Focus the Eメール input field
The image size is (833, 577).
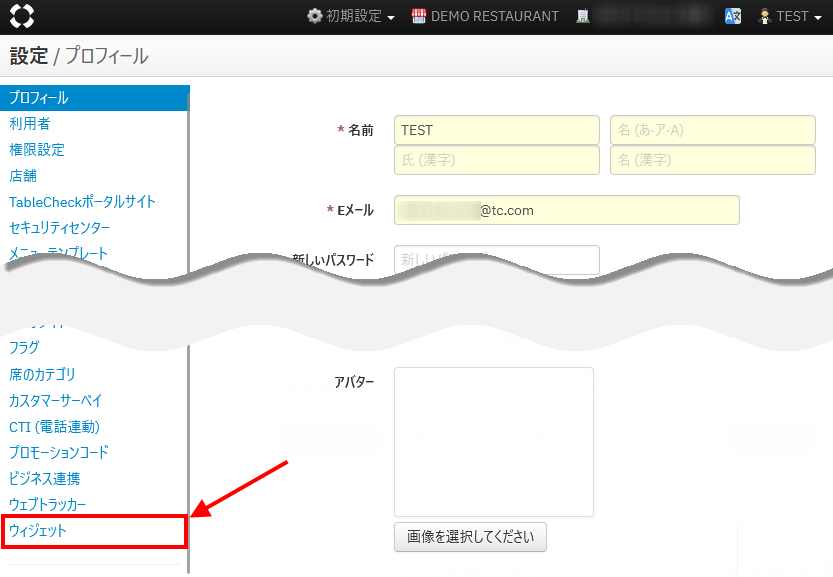[x=566, y=210]
